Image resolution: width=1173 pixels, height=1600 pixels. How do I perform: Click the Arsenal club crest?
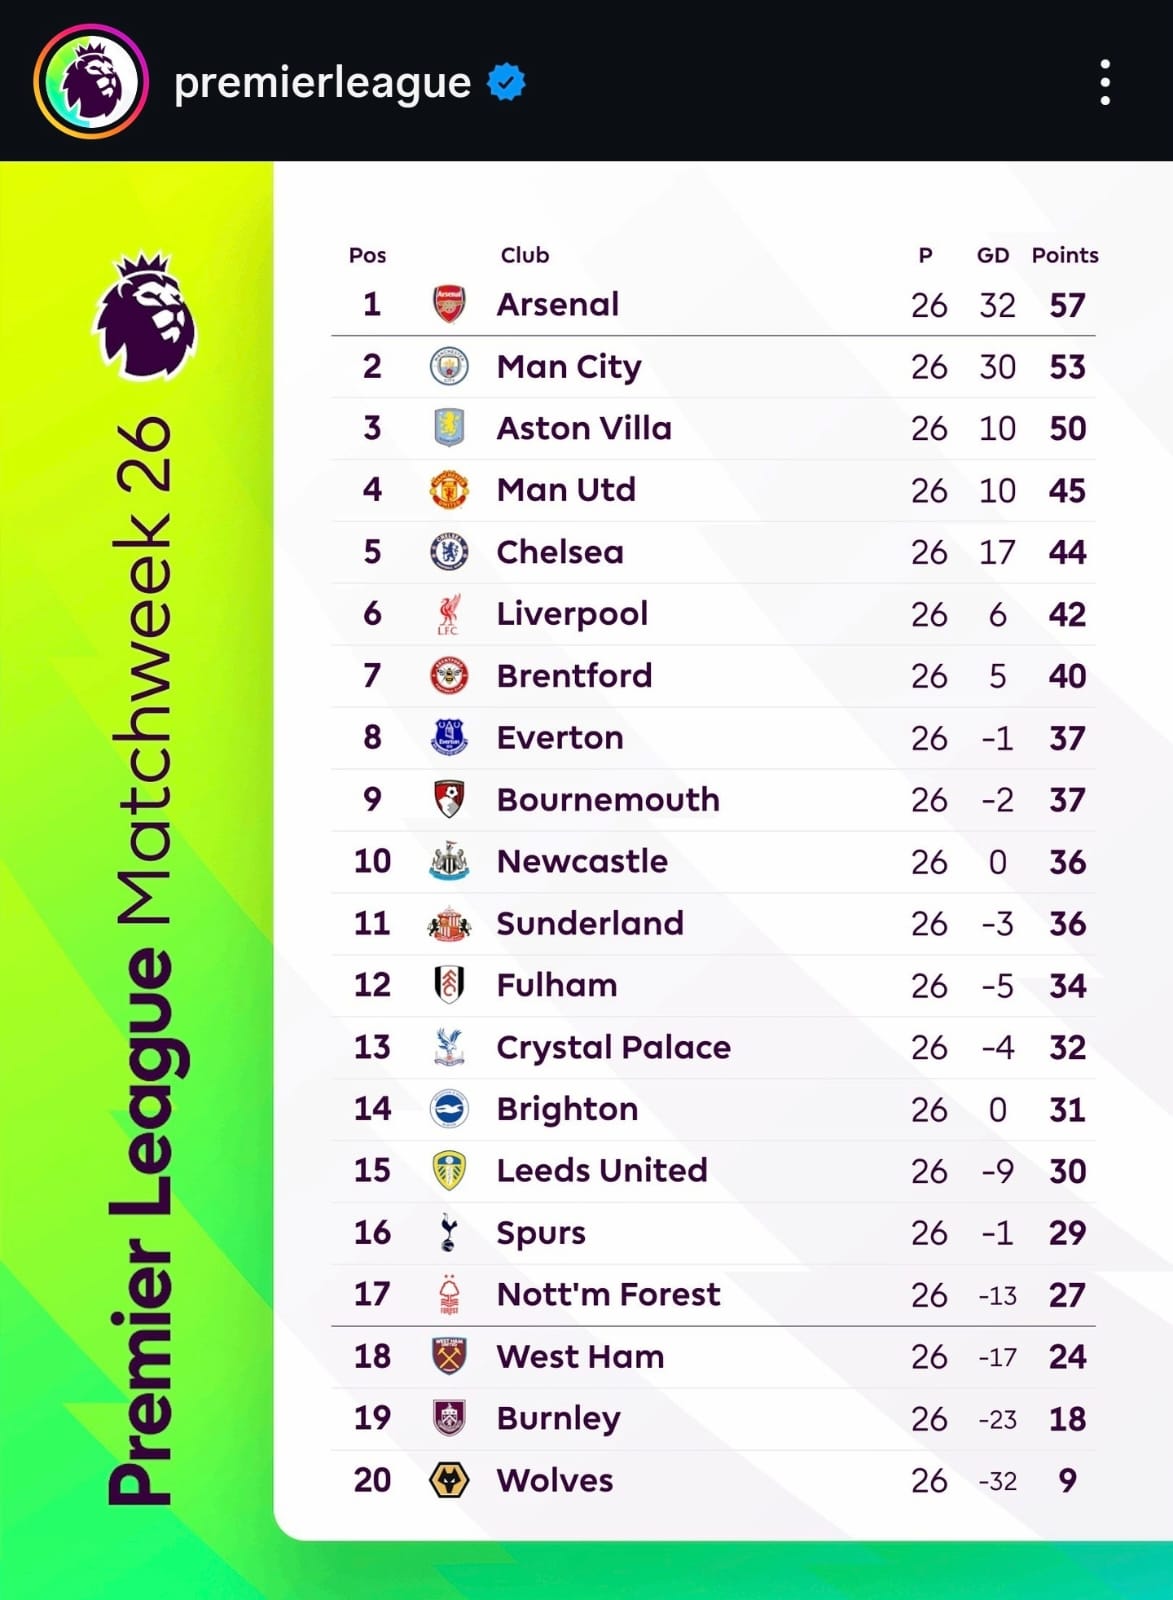[x=449, y=304]
